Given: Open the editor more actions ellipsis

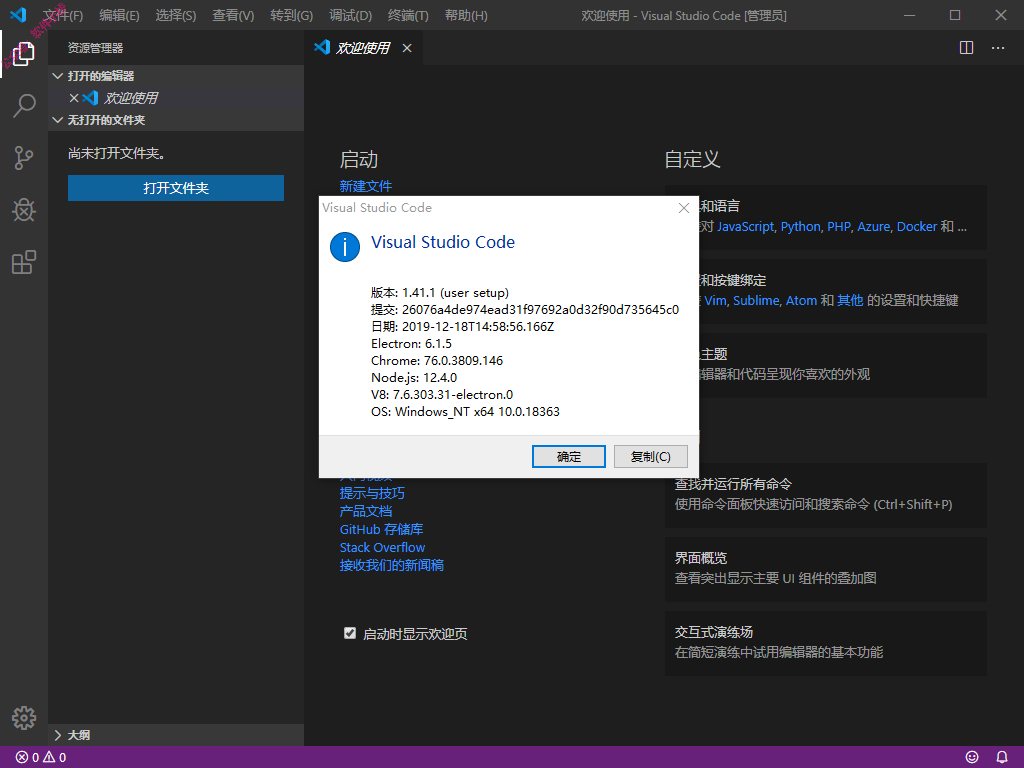Looking at the screenshot, I should point(998,48).
